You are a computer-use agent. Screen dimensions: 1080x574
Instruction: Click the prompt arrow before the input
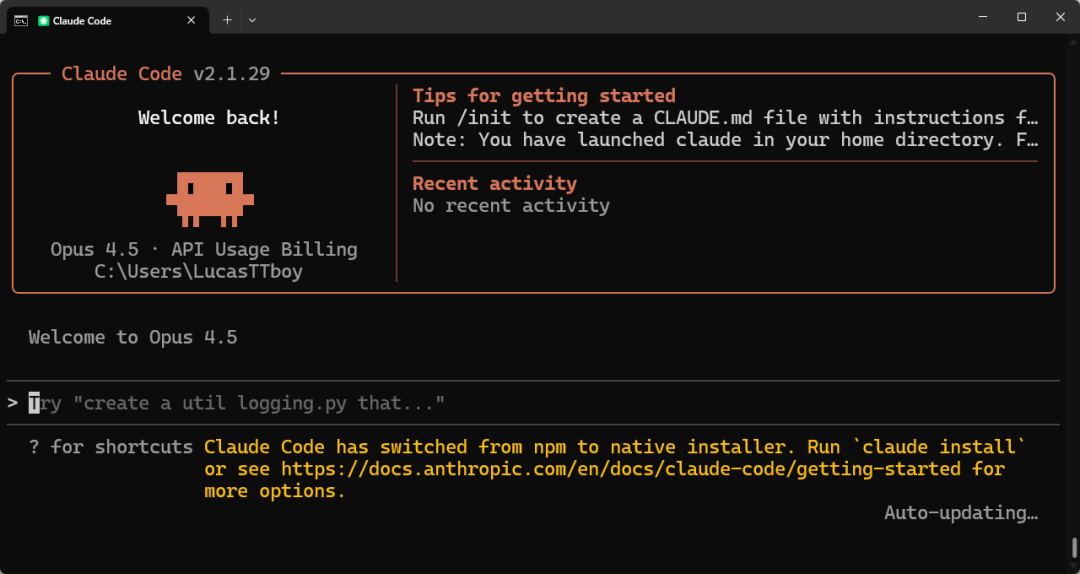click(12, 403)
